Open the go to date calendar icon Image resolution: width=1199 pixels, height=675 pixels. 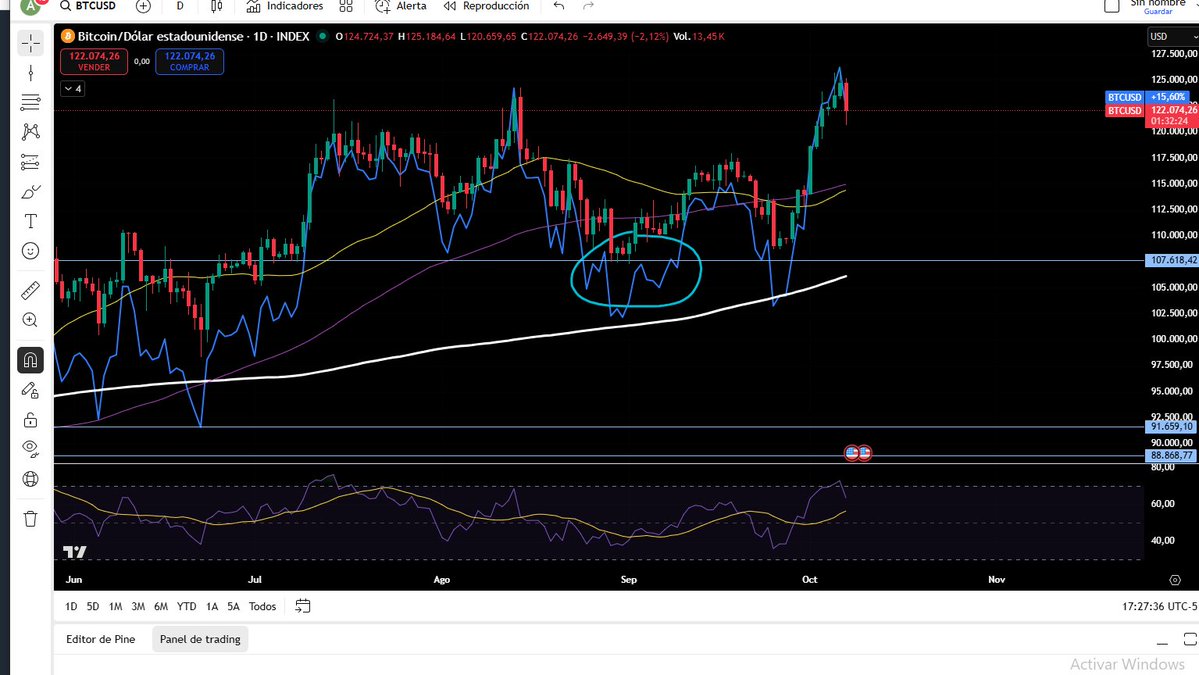click(x=303, y=606)
